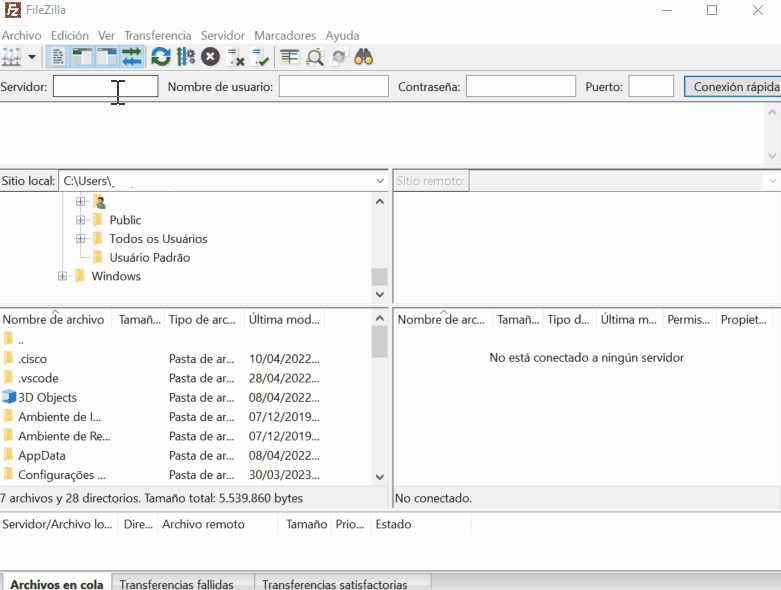Toggle local directory tree view

(x=83, y=57)
